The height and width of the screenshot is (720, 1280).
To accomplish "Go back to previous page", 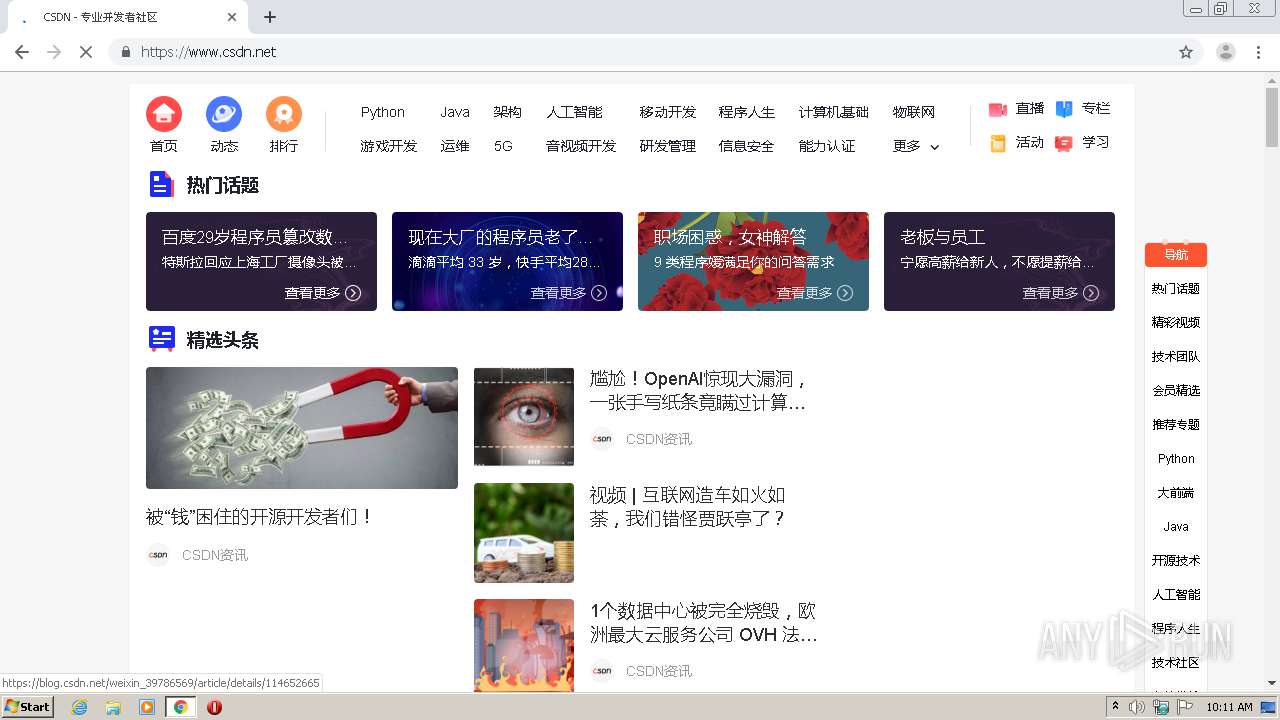I will coord(22,52).
